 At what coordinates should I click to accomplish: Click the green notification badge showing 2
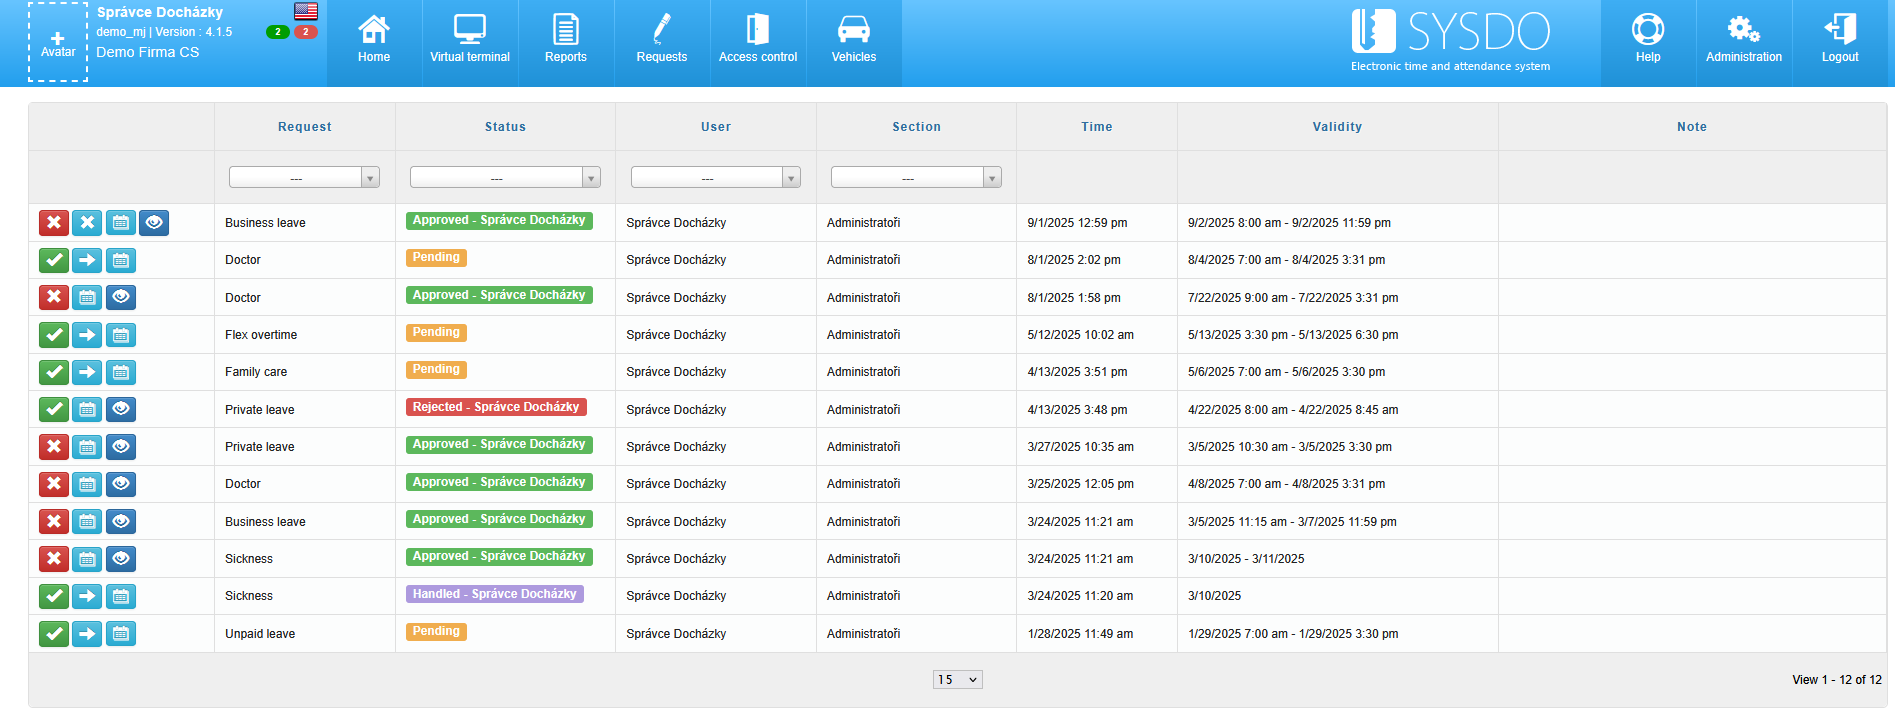[278, 32]
